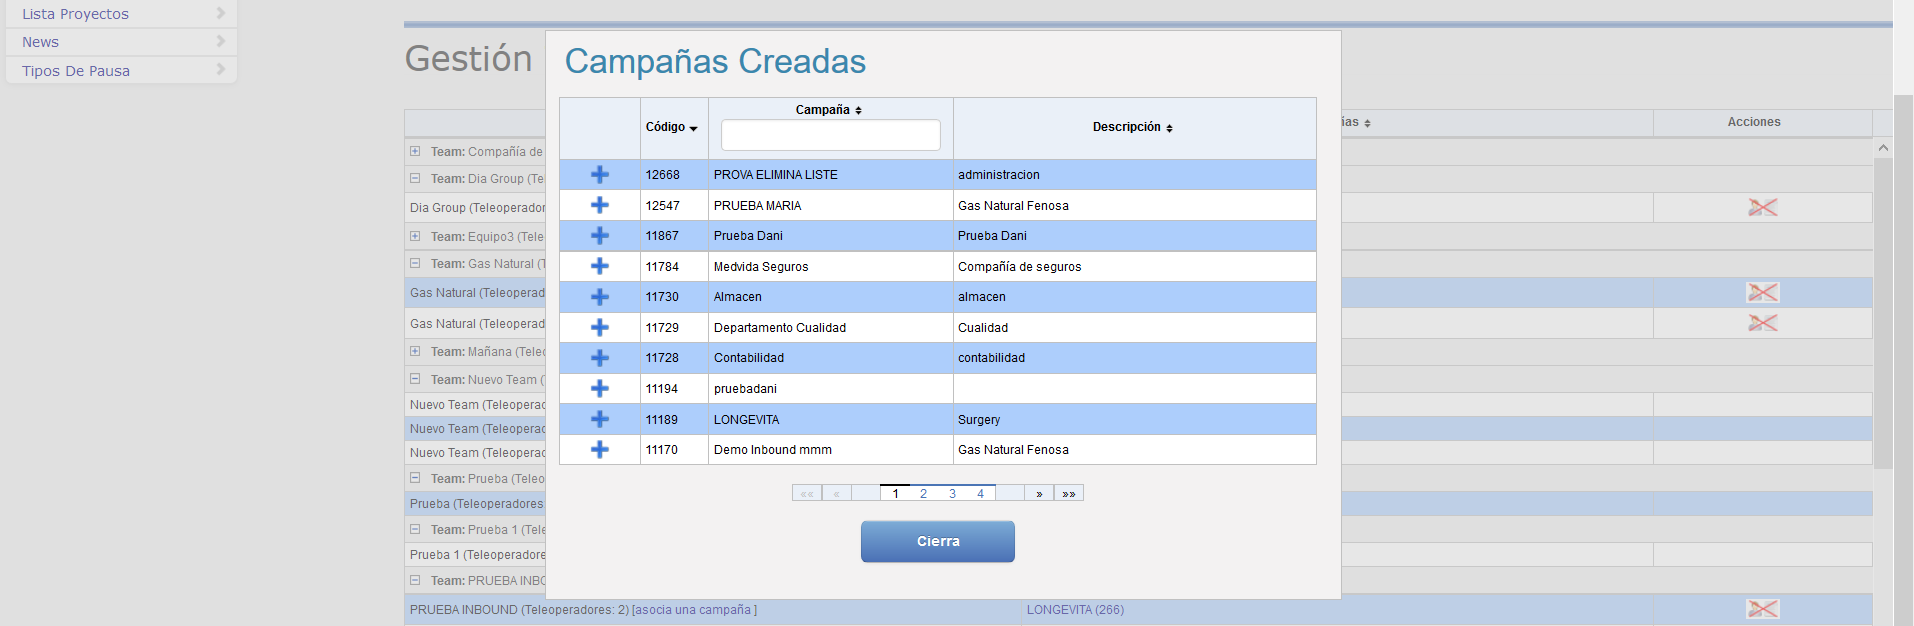Select the administracion description cell
The height and width of the screenshot is (626, 1914).
click(x=1135, y=175)
